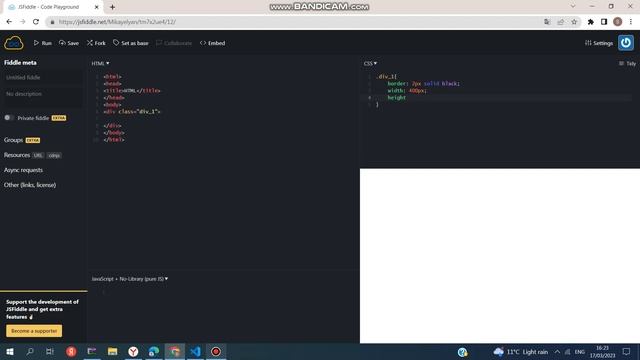Close the JSFiddle browser tab
Image resolution: width=640 pixels, height=360 pixels.
(x=97, y=7)
